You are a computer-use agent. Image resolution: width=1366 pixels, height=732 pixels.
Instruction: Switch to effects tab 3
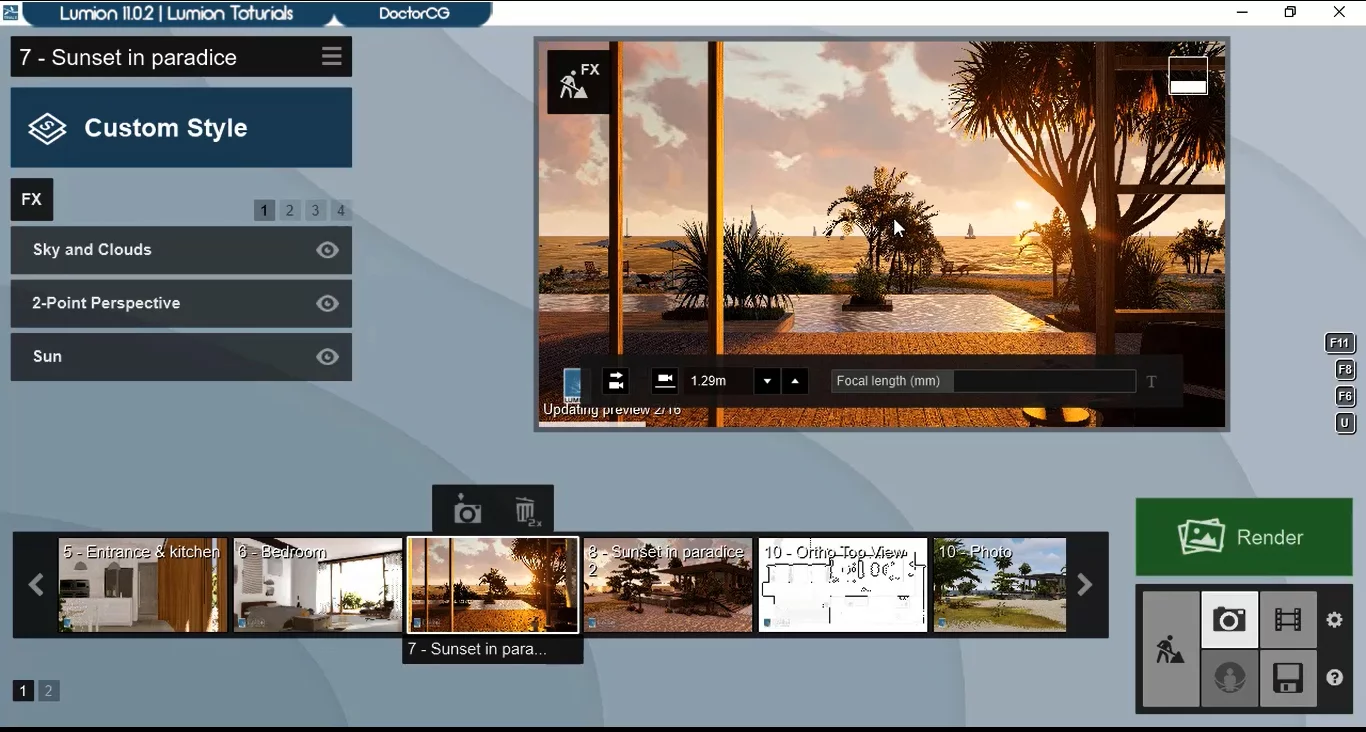pyautogui.click(x=315, y=211)
